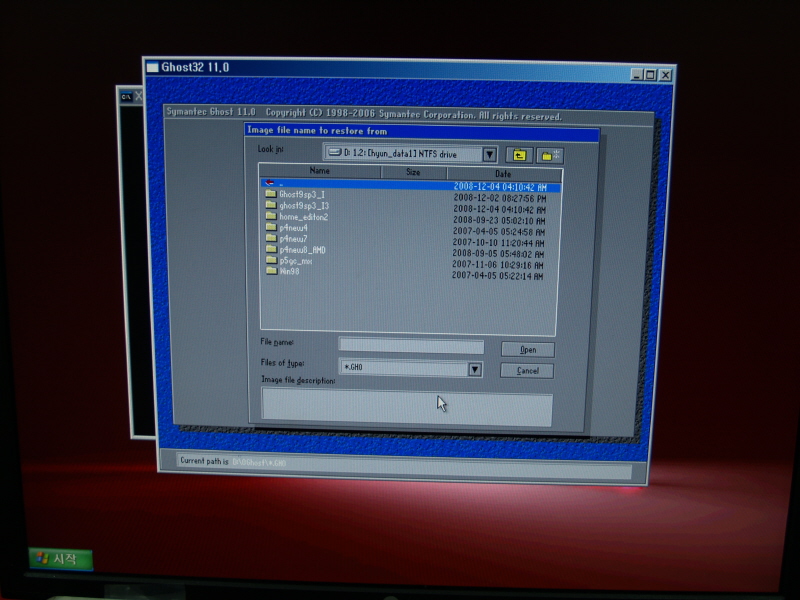Click date 2007-10-10 11:20:44 AM
Image resolution: width=800 pixels, height=600 pixels.
point(498,243)
